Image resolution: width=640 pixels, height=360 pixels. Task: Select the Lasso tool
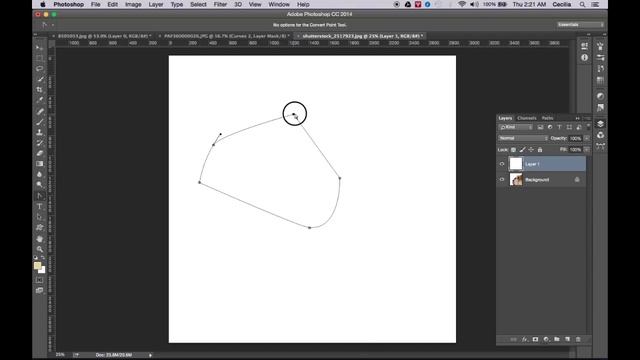[x=40, y=69]
